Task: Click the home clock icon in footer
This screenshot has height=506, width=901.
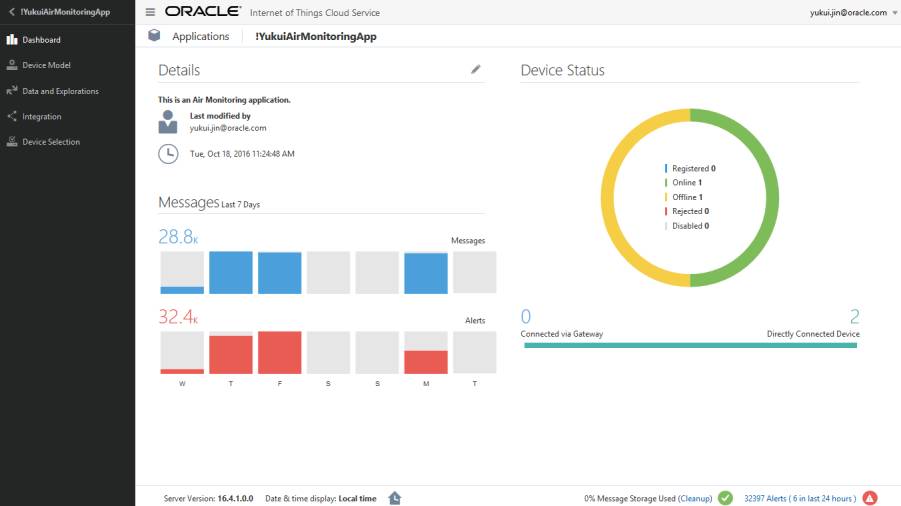Action: pyautogui.click(x=395, y=498)
